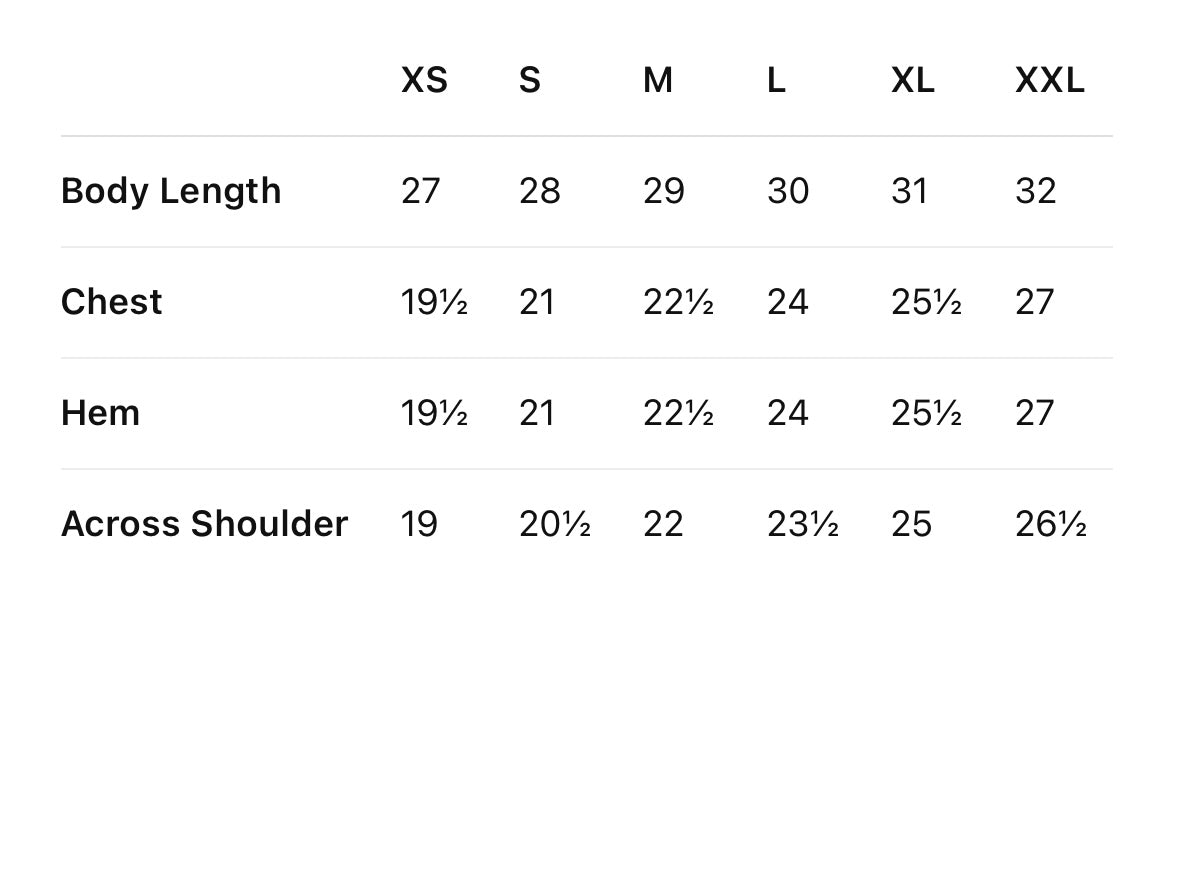Click Across Shoulder value 19 for XS

(x=419, y=524)
